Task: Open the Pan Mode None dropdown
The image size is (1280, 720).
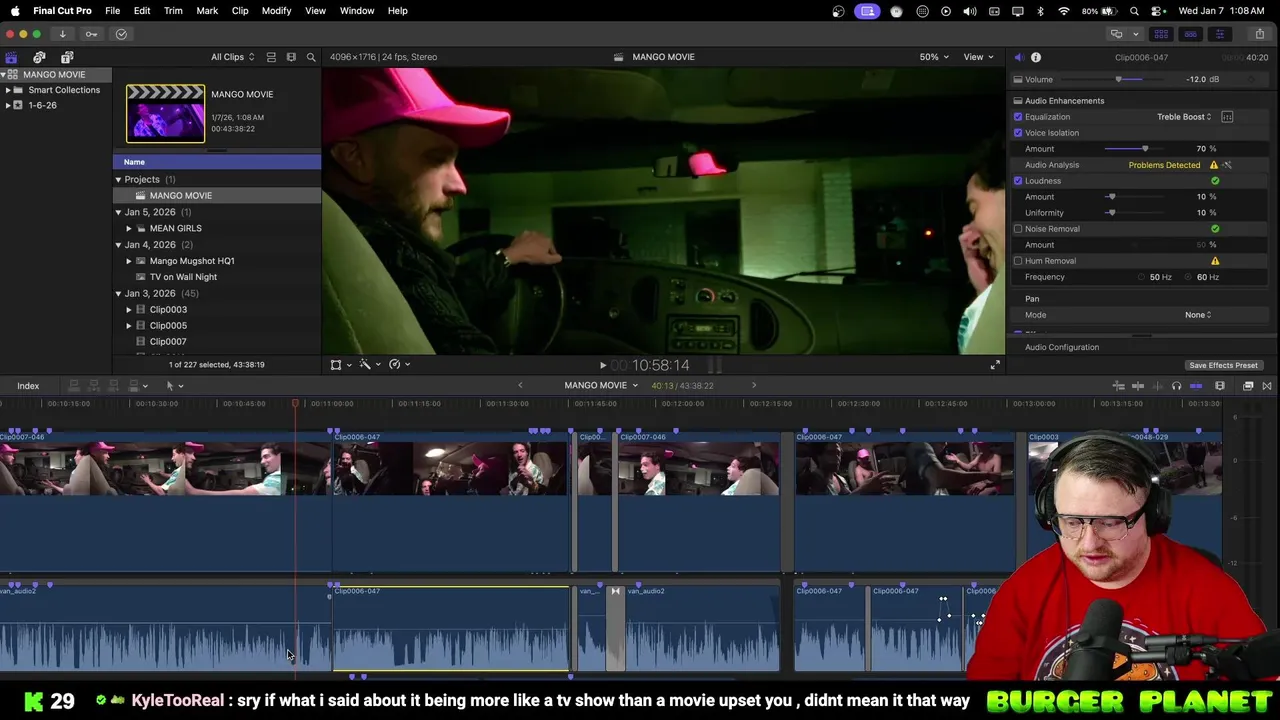Action: pyautogui.click(x=1198, y=315)
